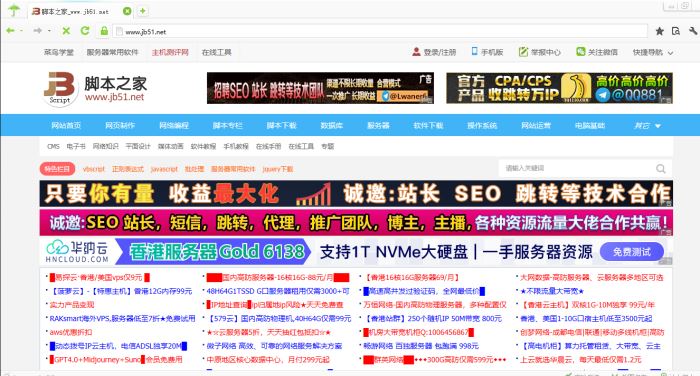The height and width of the screenshot is (376, 700).
Task: Click the browser back arrow
Action: coord(10,31)
